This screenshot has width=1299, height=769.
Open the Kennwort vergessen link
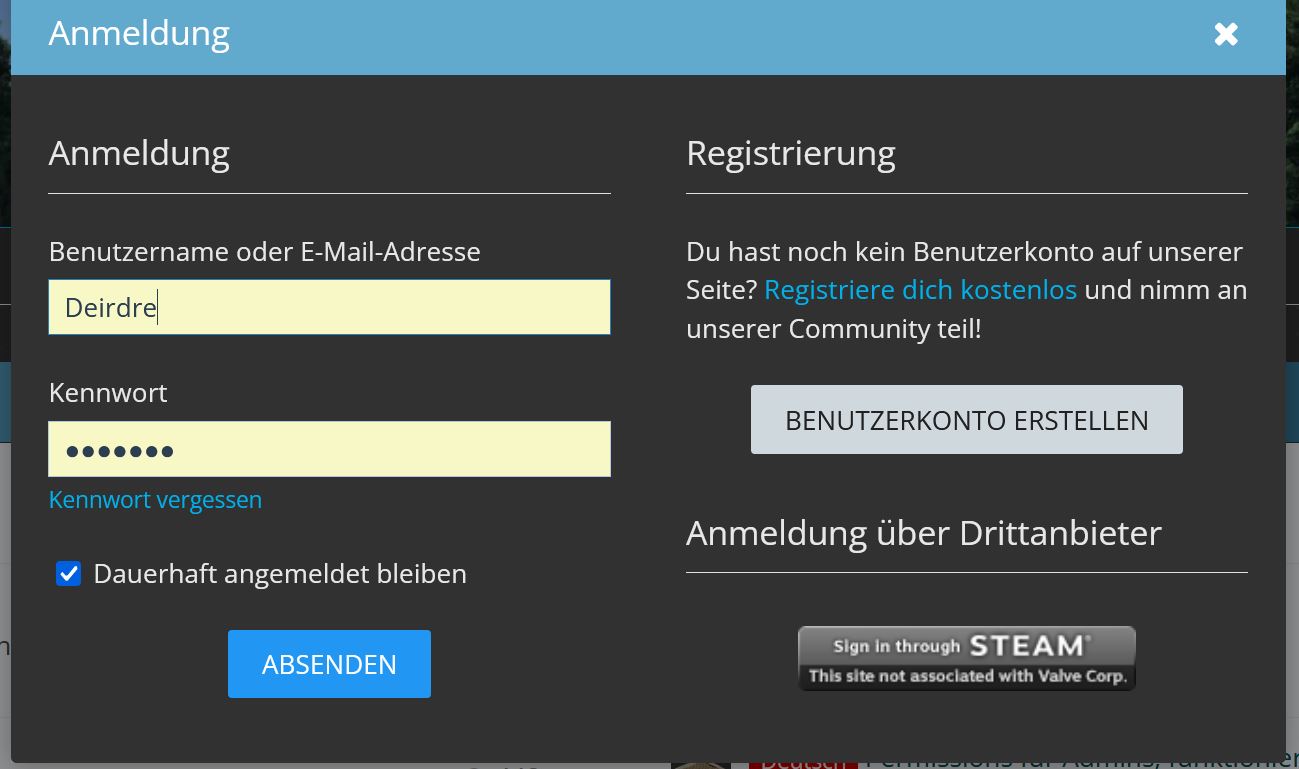[x=155, y=499]
